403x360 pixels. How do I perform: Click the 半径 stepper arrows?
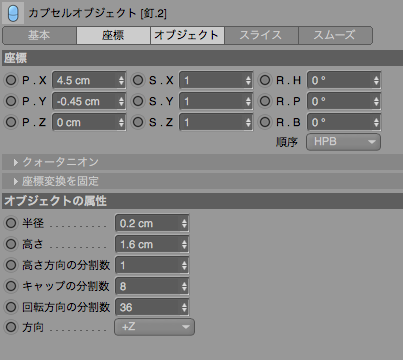(x=184, y=223)
